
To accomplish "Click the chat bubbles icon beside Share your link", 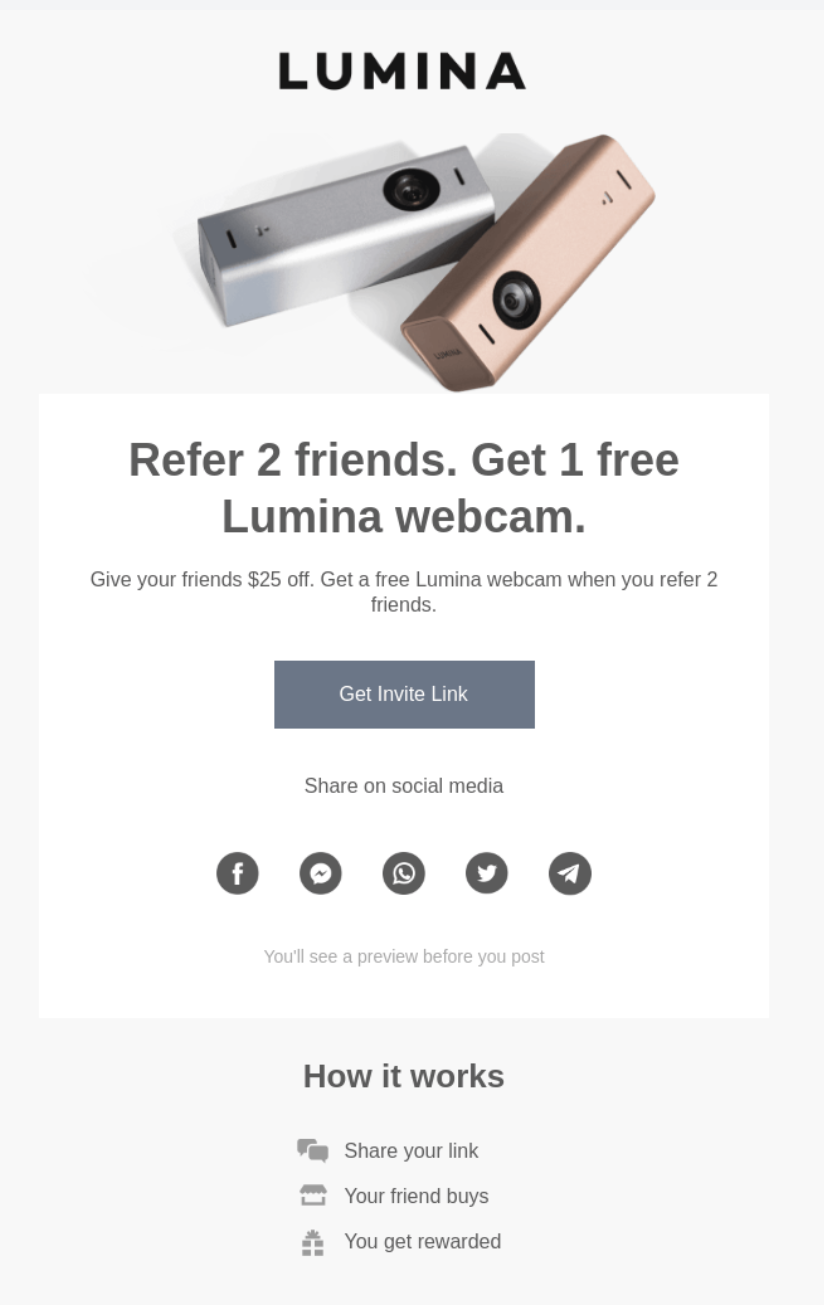I will click(x=313, y=1150).
